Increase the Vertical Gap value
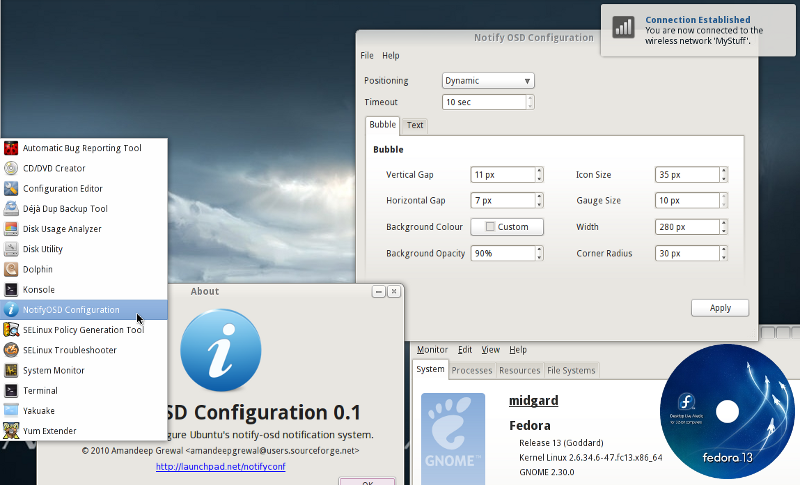800x485 pixels. click(539, 171)
